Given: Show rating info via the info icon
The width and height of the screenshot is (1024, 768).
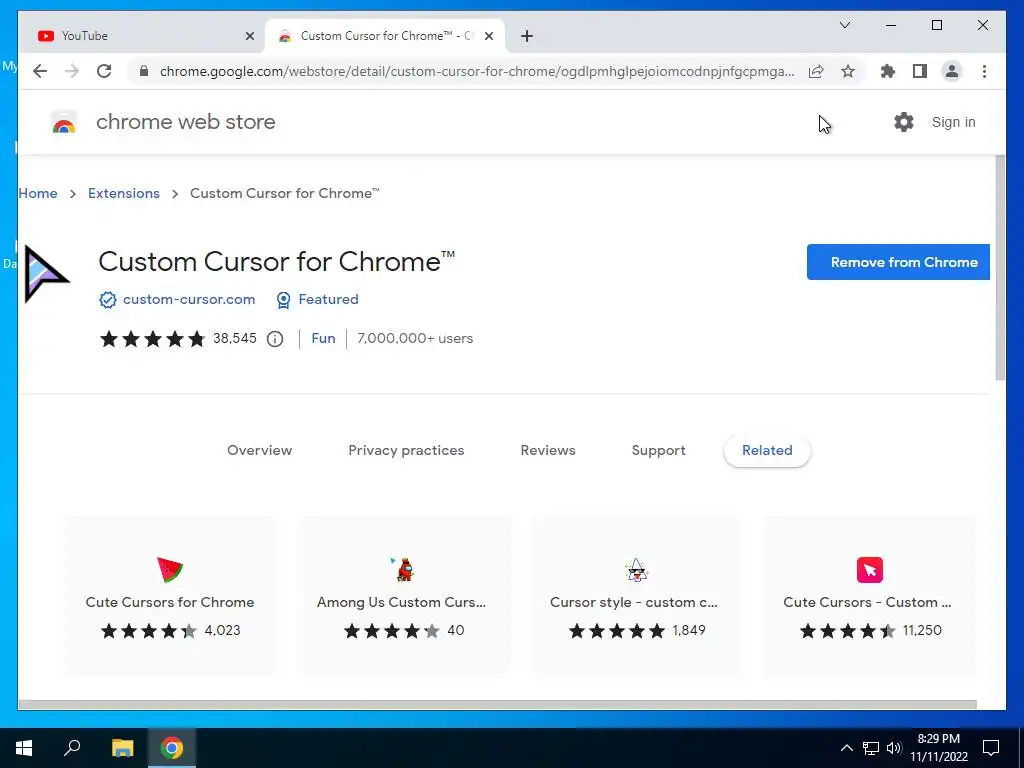Looking at the screenshot, I should 275,339.
